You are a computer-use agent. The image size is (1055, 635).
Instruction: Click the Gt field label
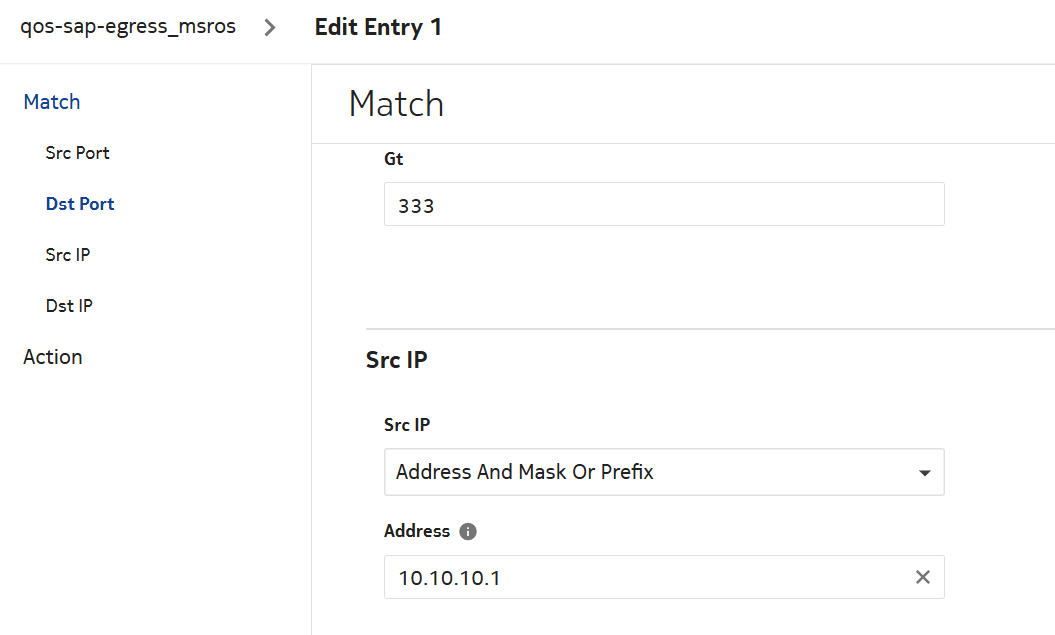[394, 159]
